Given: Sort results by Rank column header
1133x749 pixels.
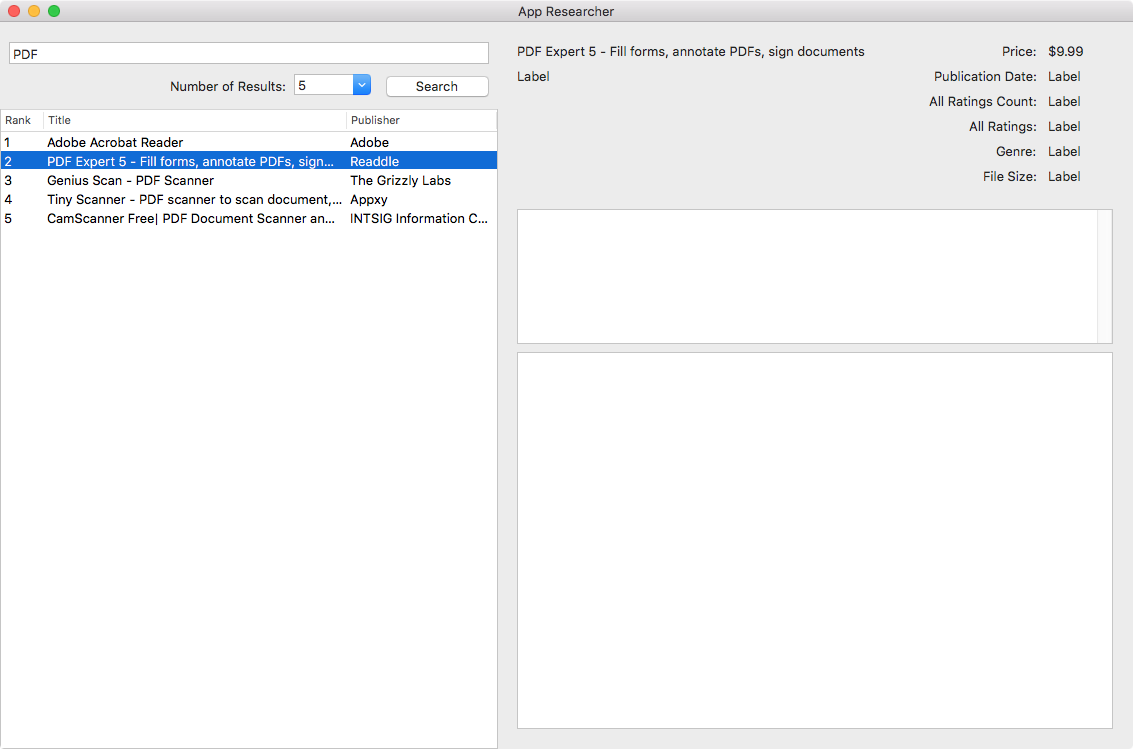Looking at the screenshot, I should pos(20,120).
